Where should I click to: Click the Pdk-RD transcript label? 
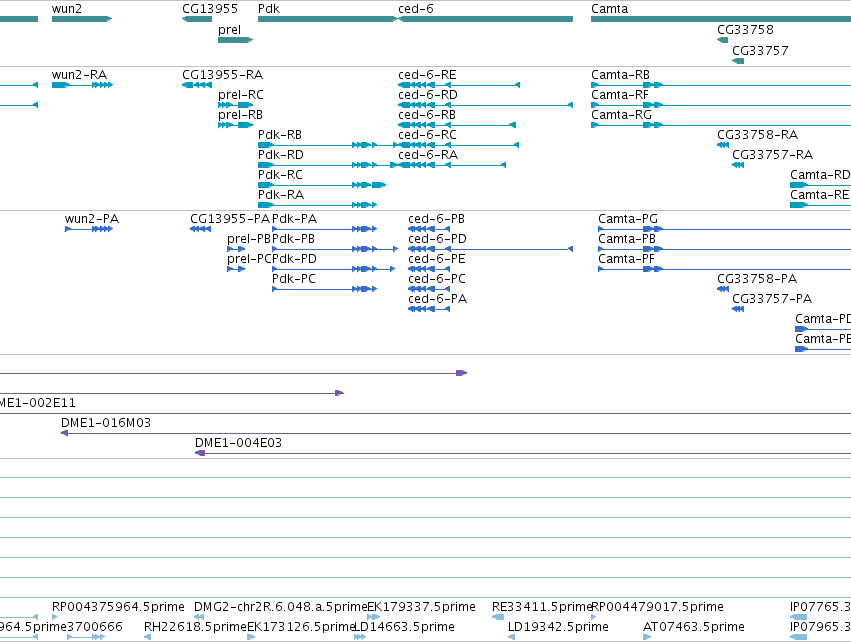coord(281,155)
